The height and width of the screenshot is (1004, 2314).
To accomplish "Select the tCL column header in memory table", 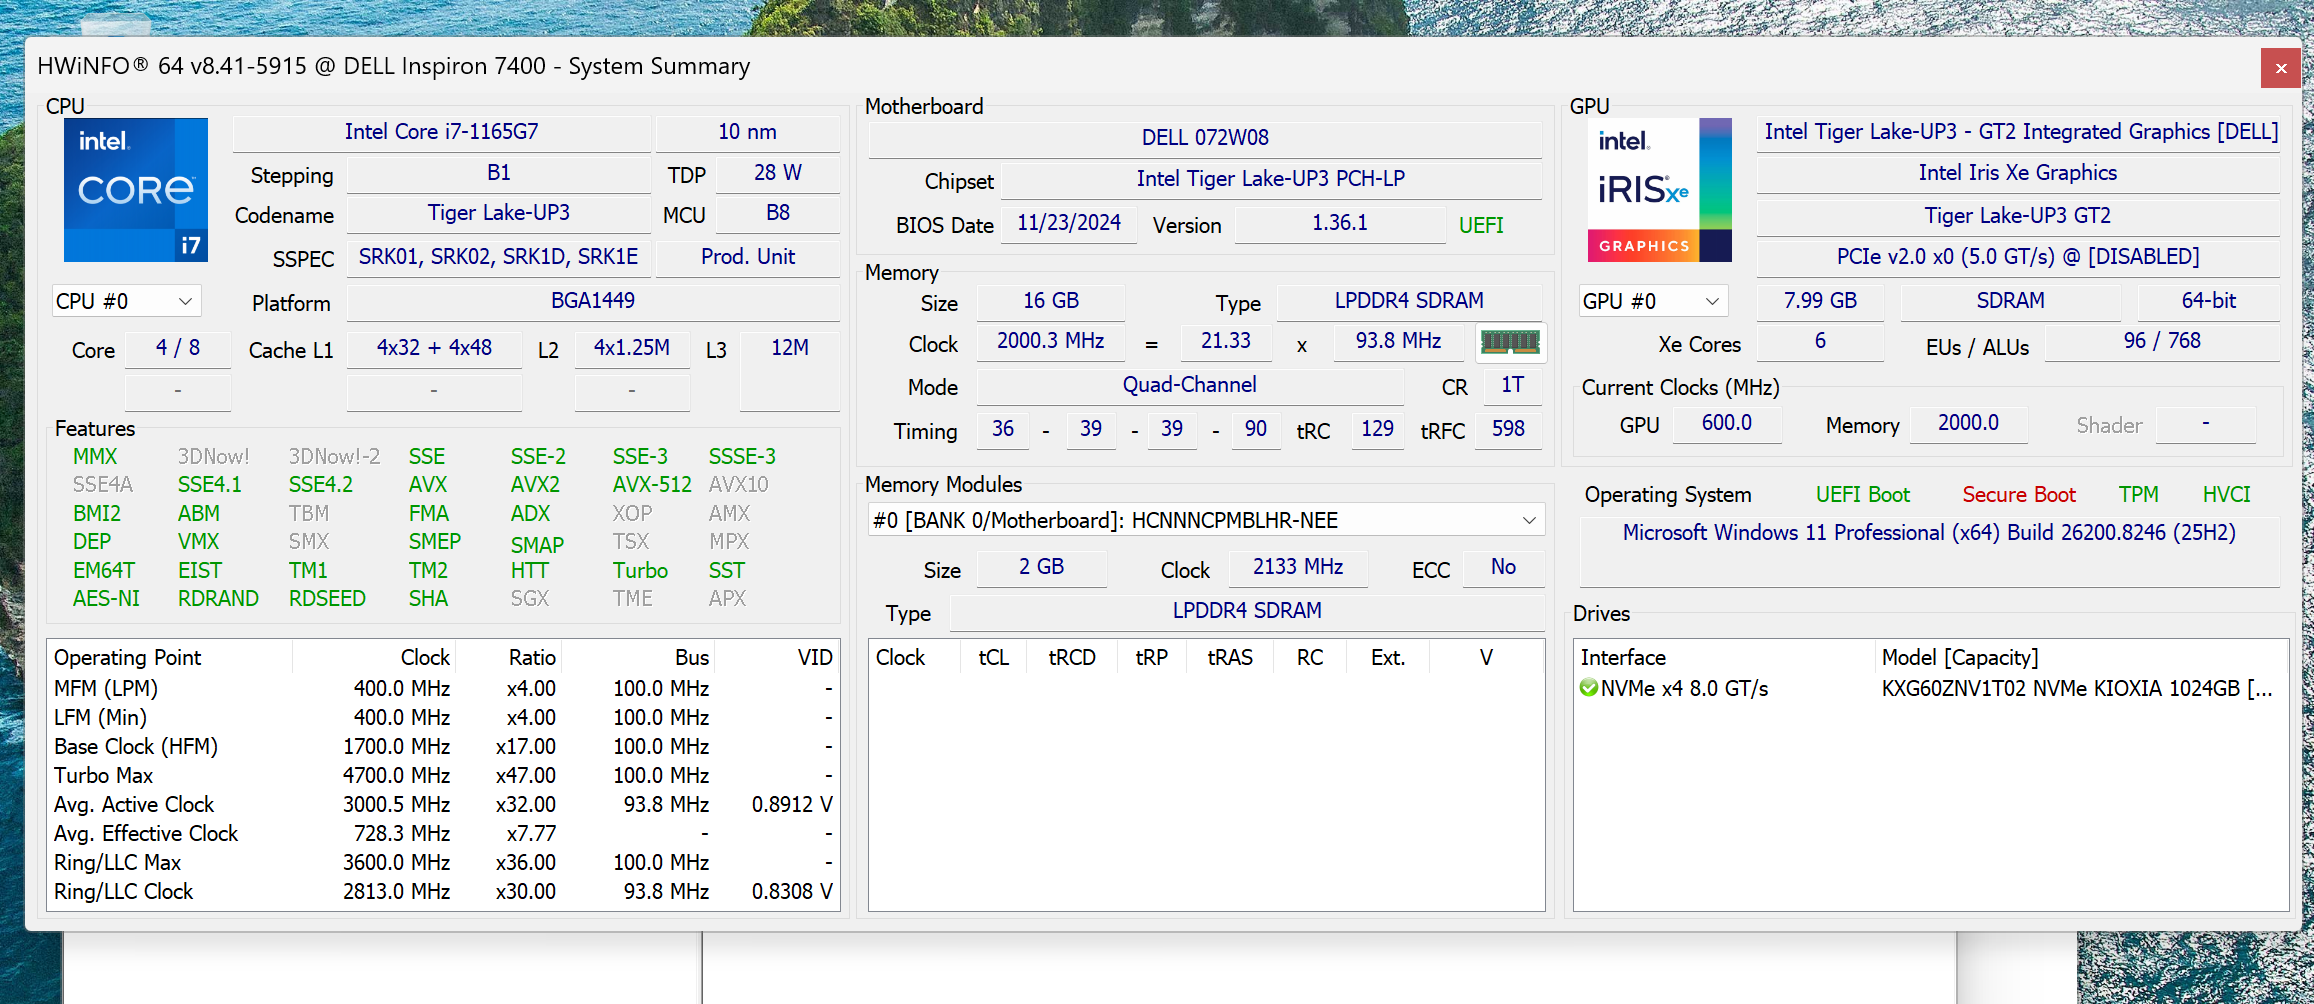I will 994,657.
